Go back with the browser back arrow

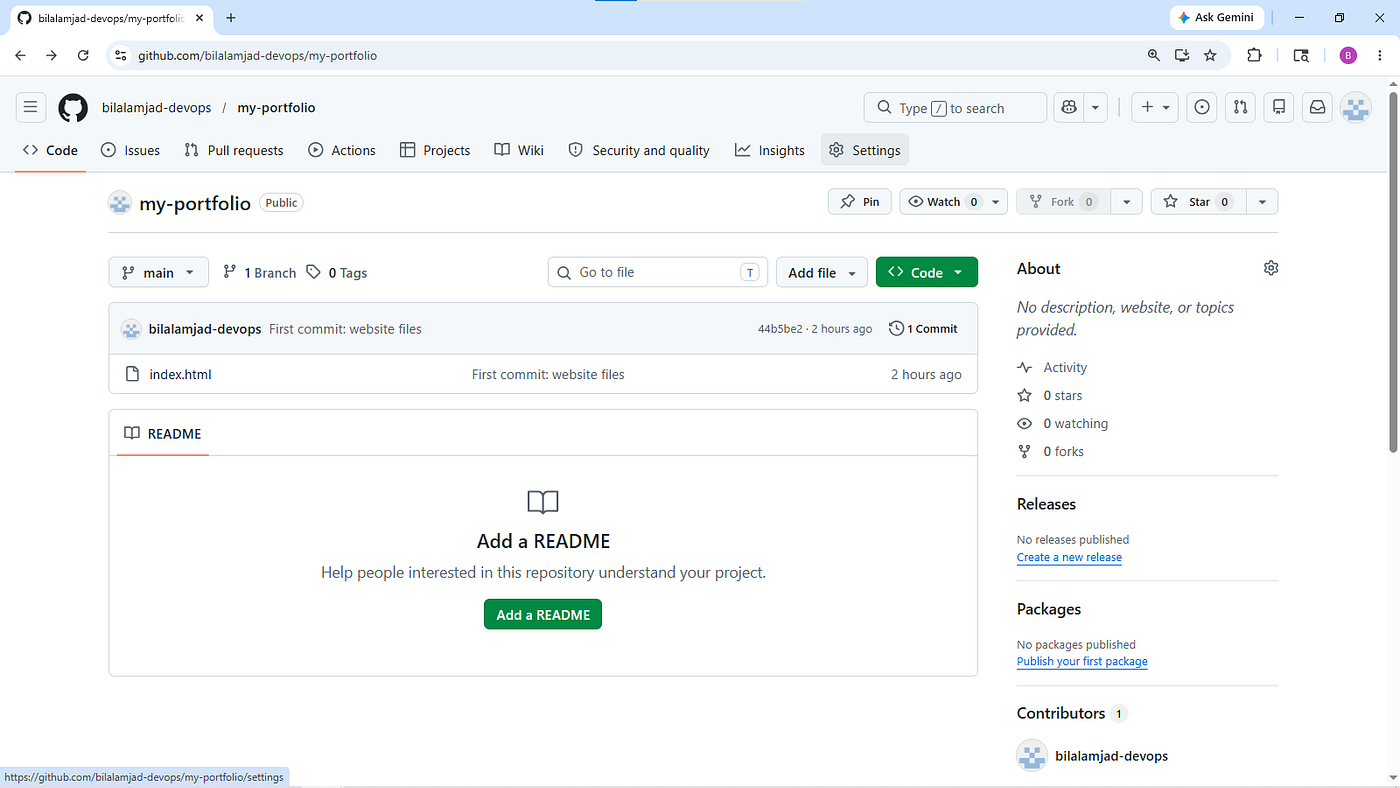click(20, 55)
